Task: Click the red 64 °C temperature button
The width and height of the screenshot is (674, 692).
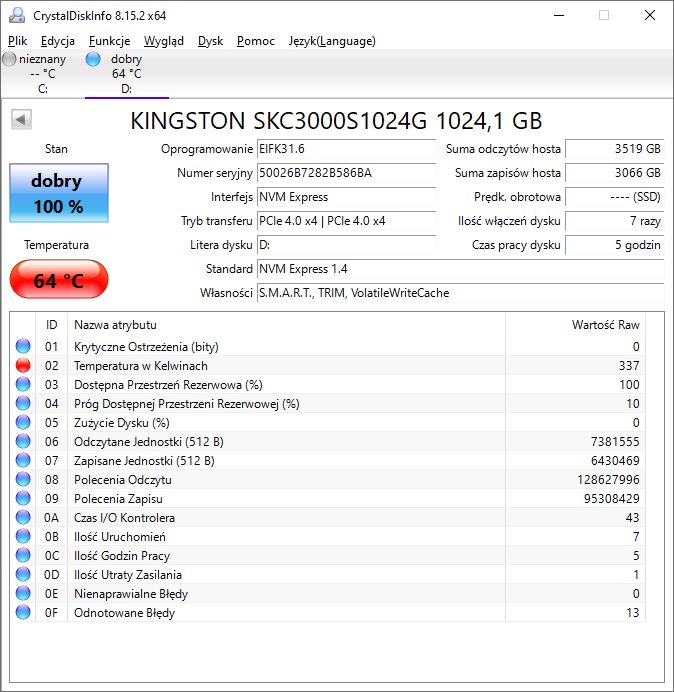Action: (x=59, y=280)
